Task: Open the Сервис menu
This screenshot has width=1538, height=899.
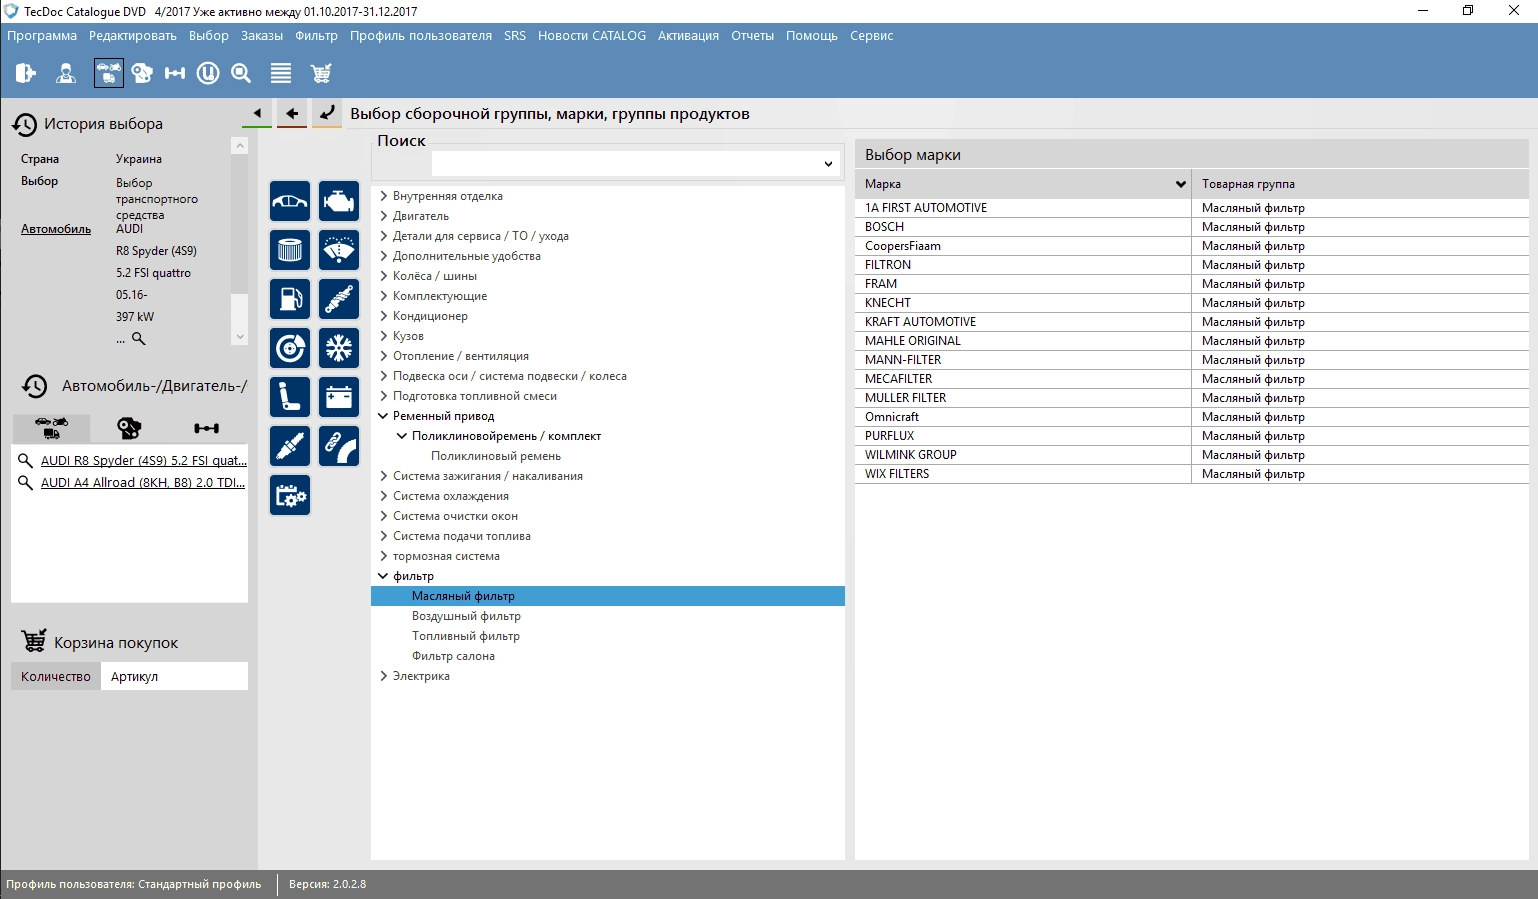Action: 872,35
